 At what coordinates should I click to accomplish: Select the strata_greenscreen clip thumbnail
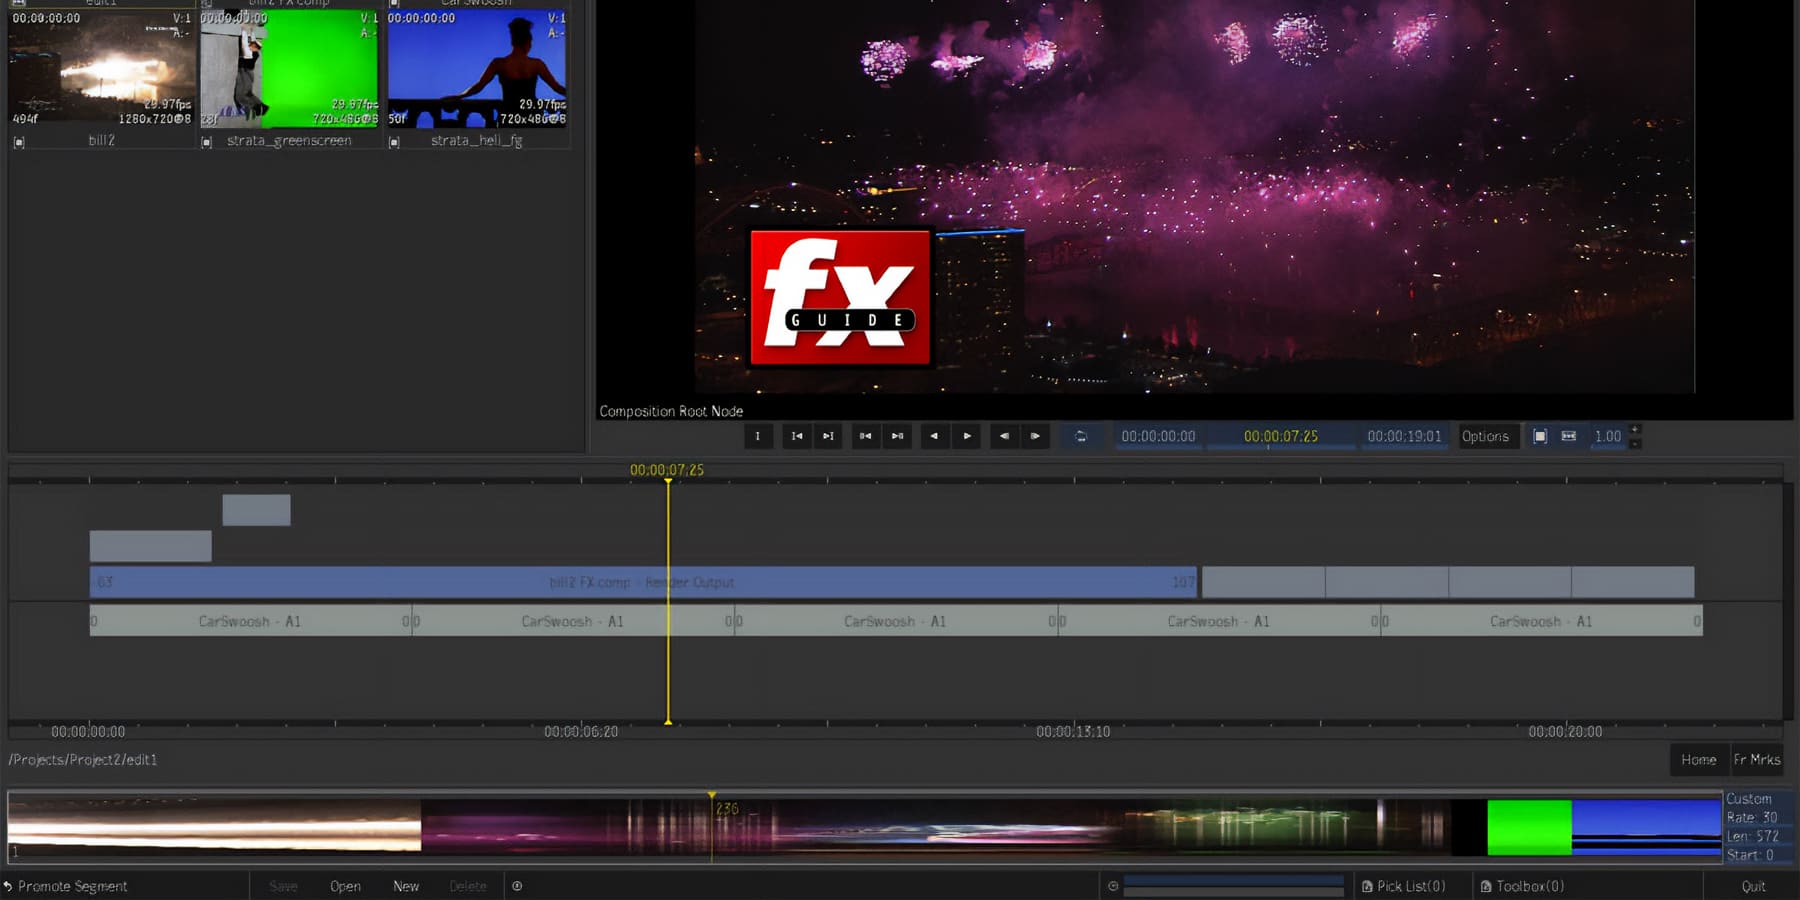coord(290,68)
